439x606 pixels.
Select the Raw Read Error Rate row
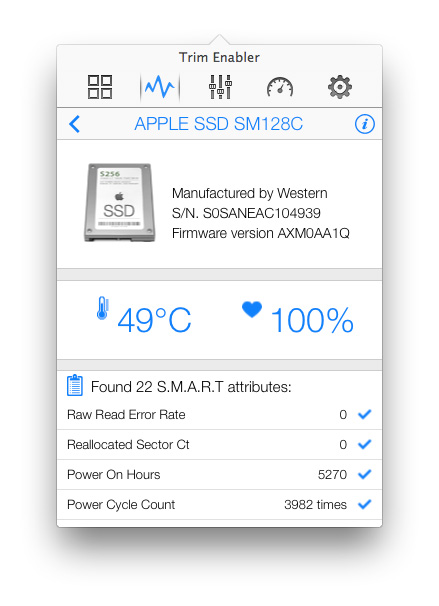pyautogui.click(x=220, y=415)
